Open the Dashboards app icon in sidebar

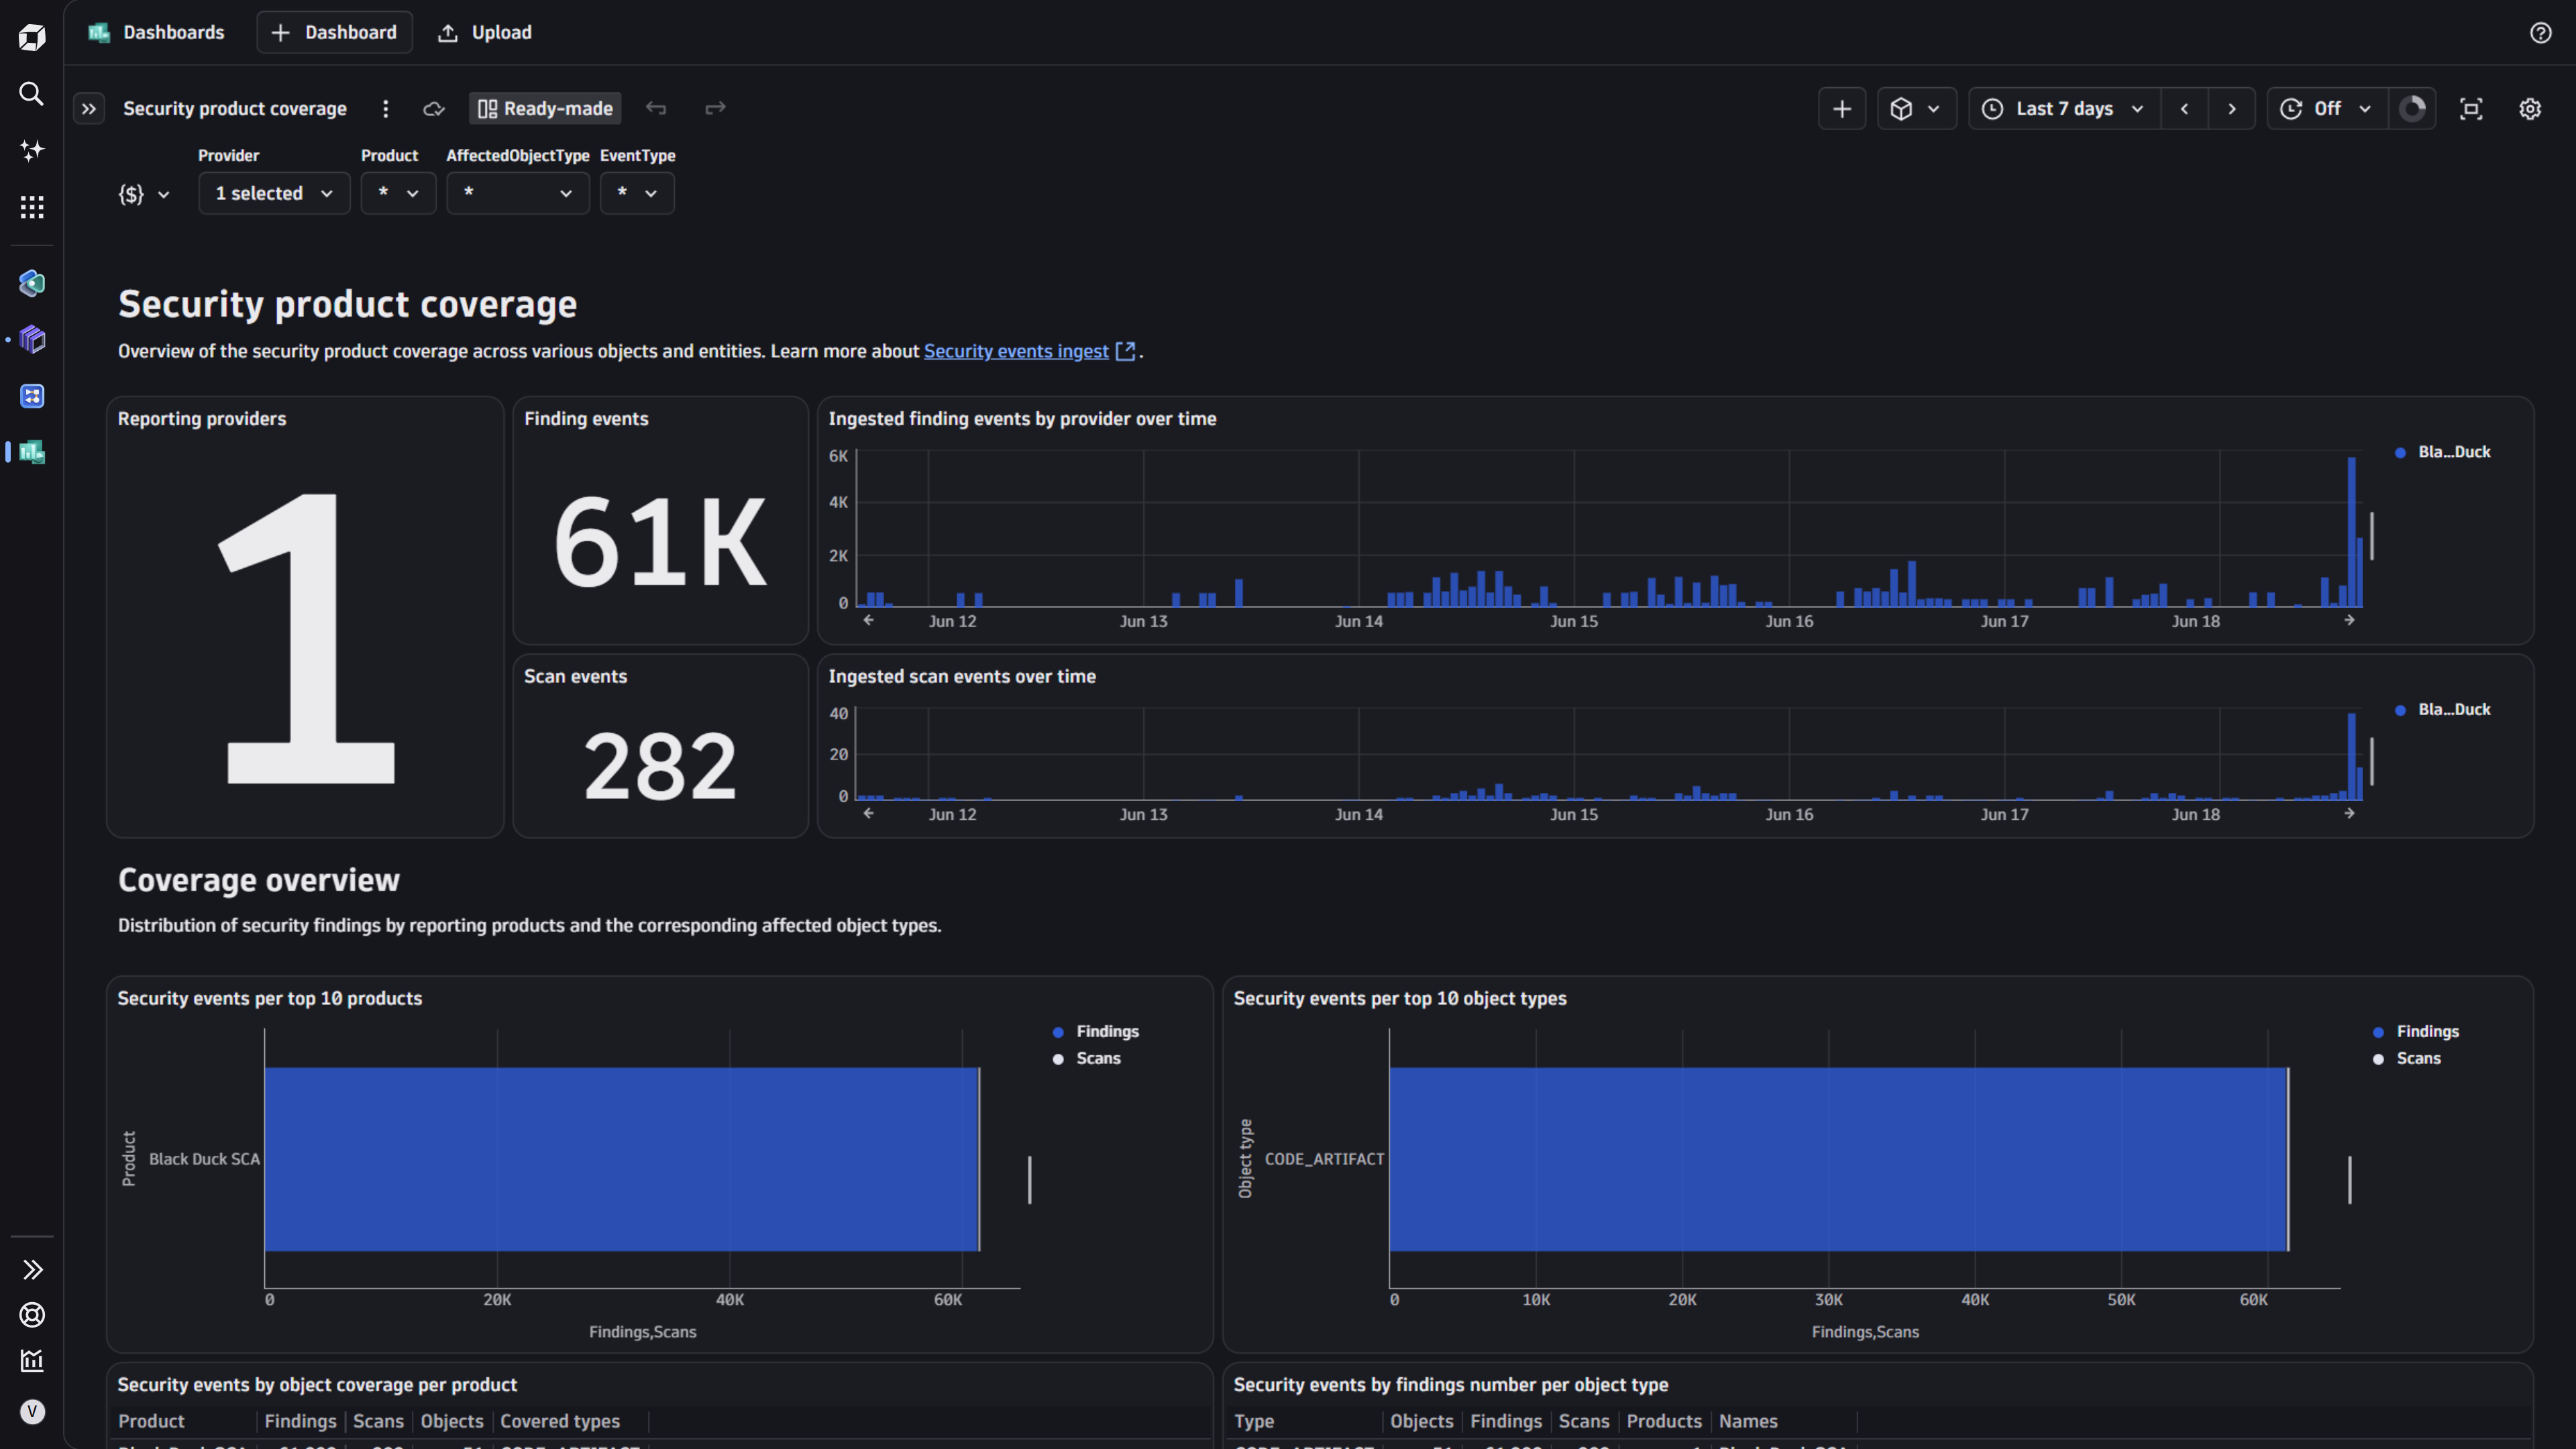32,452
